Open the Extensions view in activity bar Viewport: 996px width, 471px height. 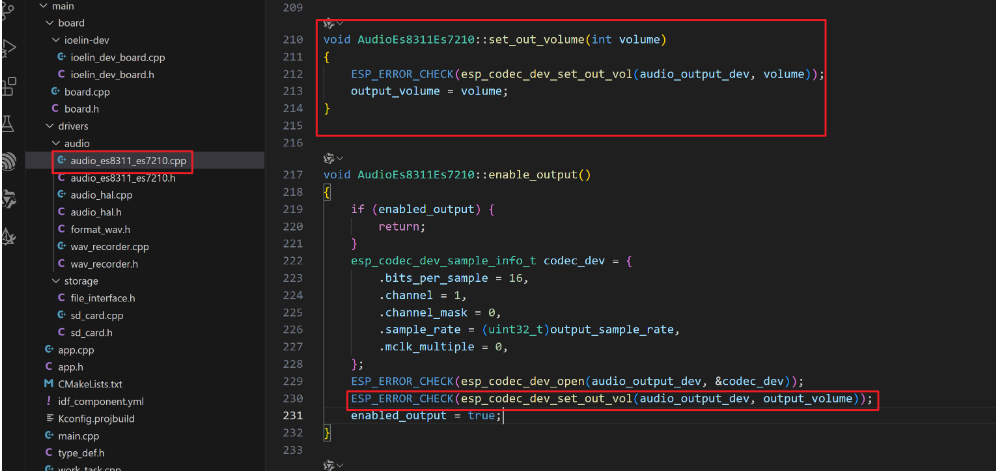(x=9, y=86)
